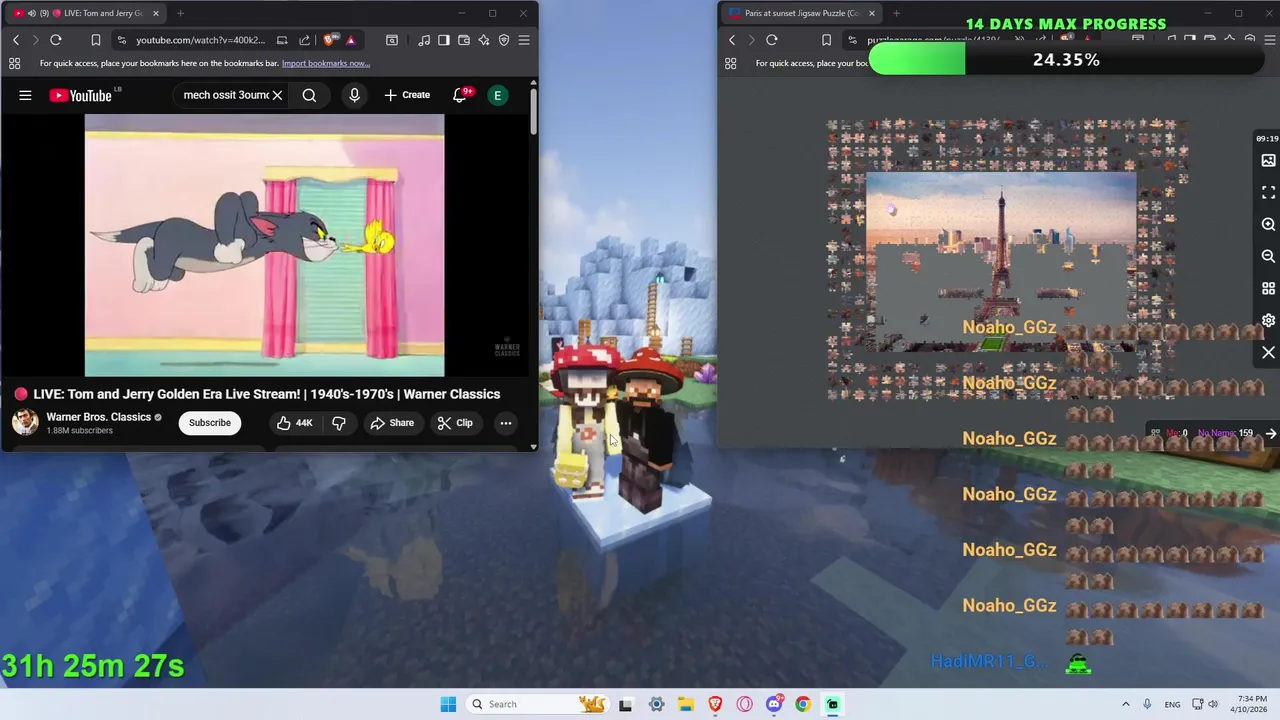Show the puzzle preview image
Viewport: 1280px width, 720px height.
(1268, 160)
